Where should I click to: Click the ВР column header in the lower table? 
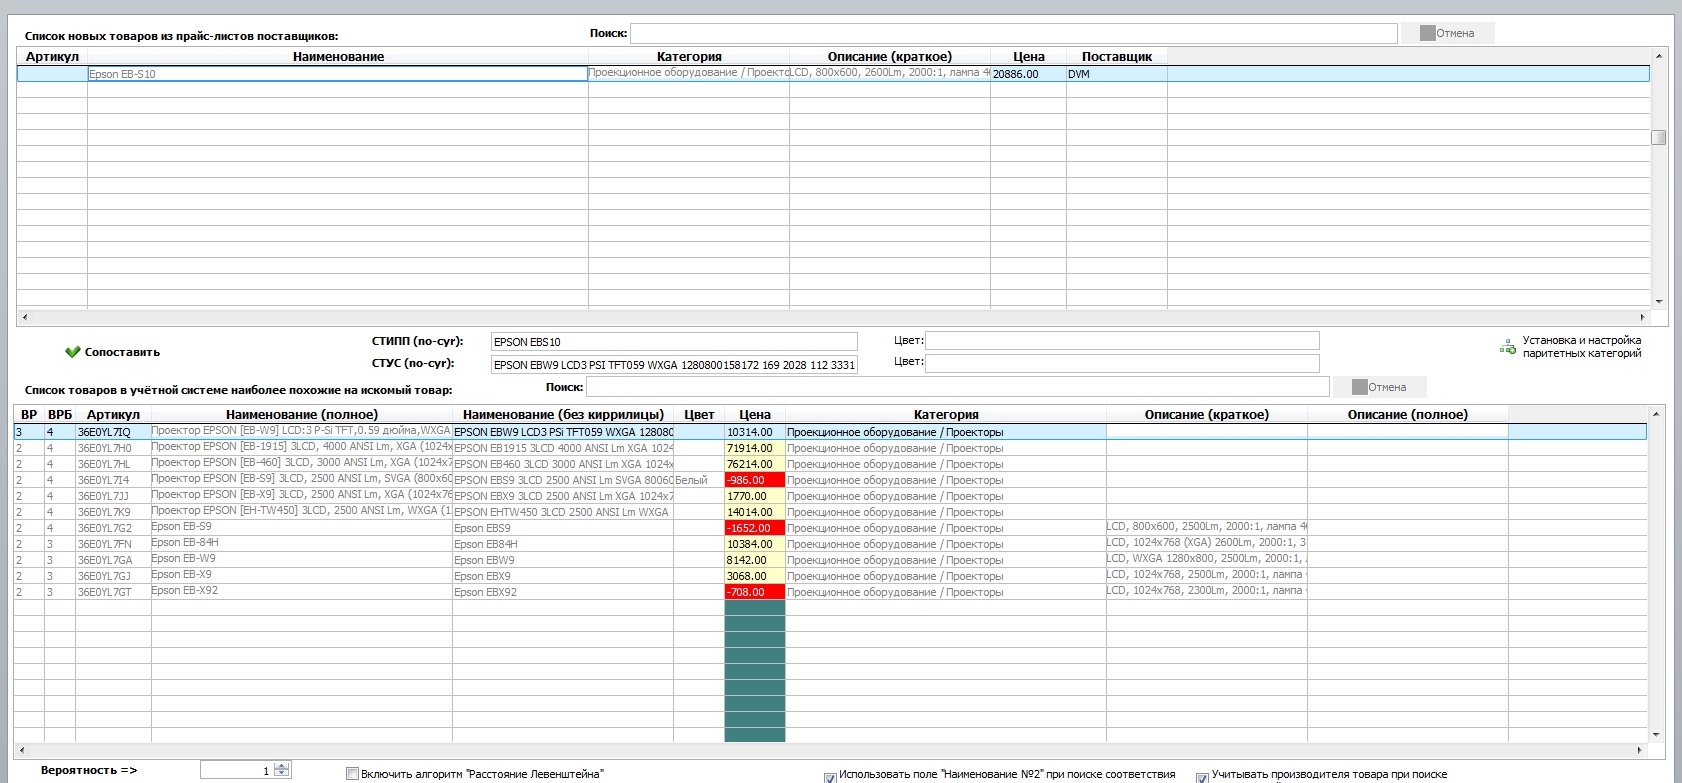tap(29, 414)
